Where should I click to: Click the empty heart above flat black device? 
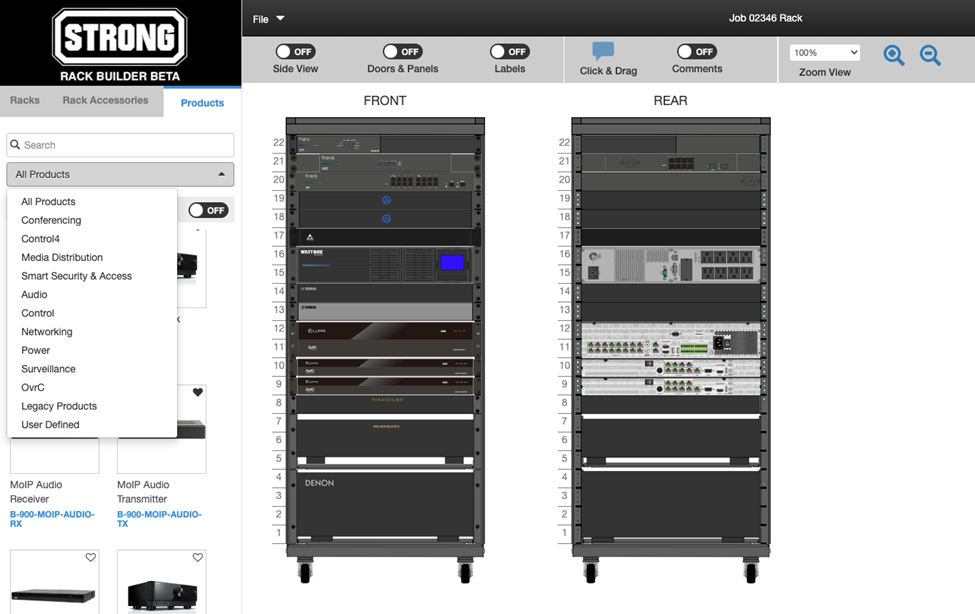coord(91,557)
